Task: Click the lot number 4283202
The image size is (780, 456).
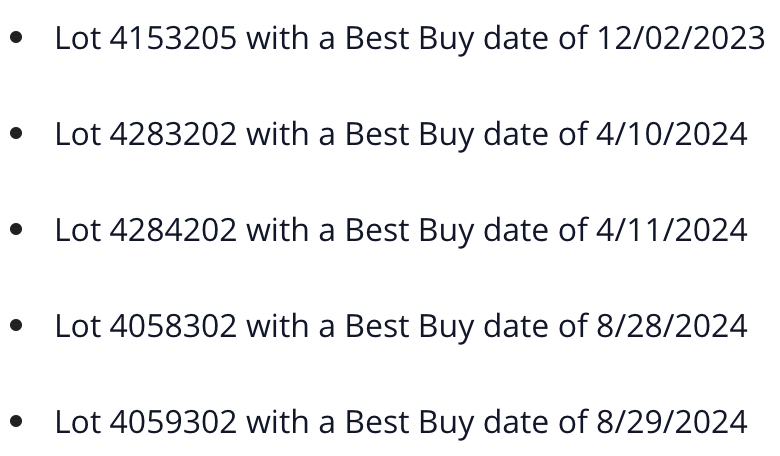Action: coord(173,134)
